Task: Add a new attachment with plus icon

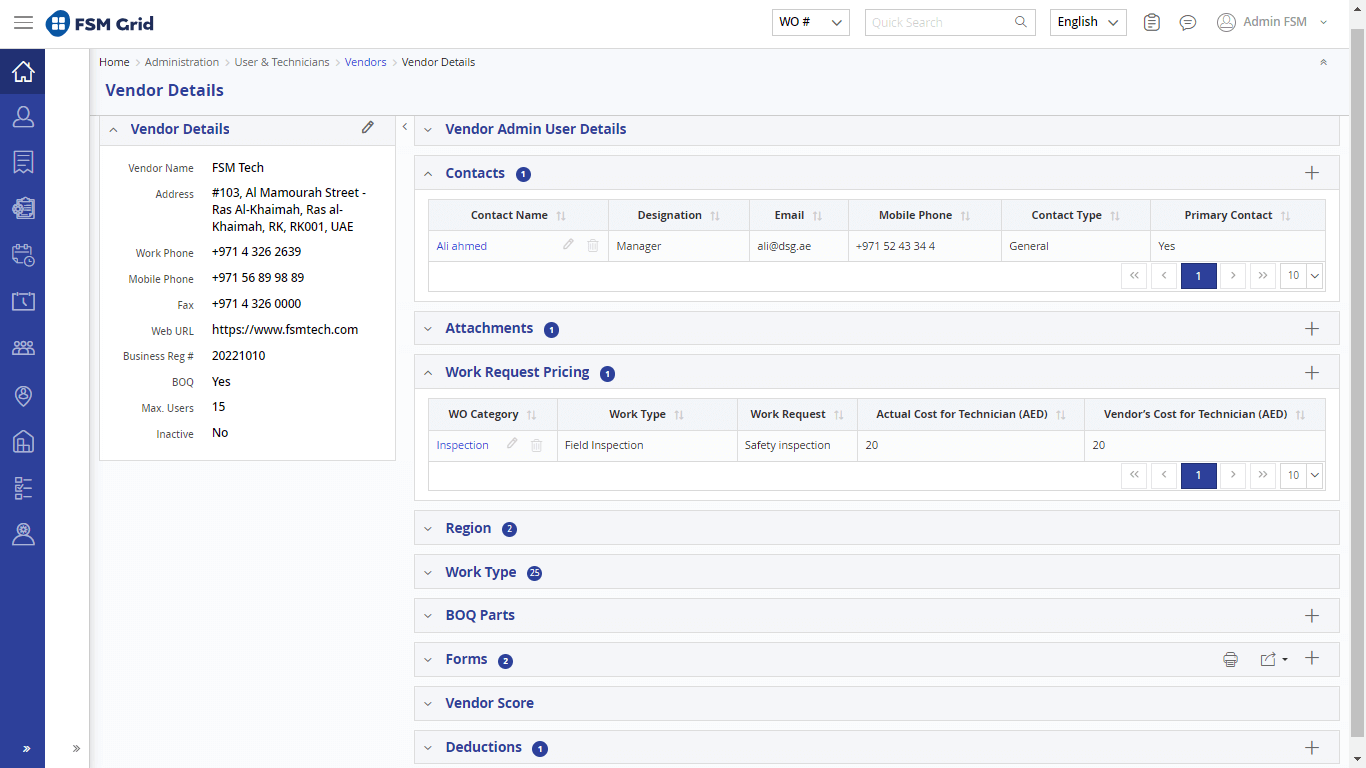Action: 1312,328
